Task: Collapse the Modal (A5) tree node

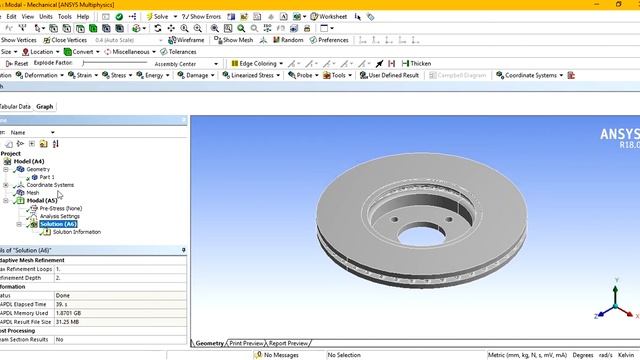Action: (6, 200)
